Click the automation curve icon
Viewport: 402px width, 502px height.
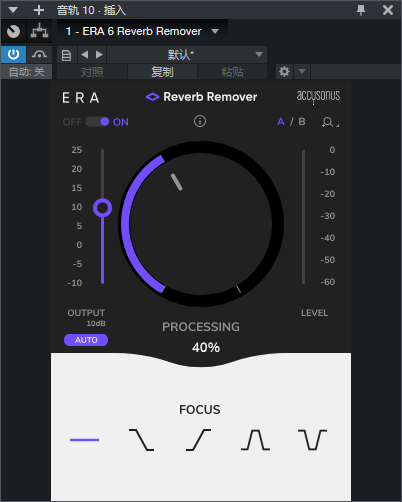click(39, 54)
